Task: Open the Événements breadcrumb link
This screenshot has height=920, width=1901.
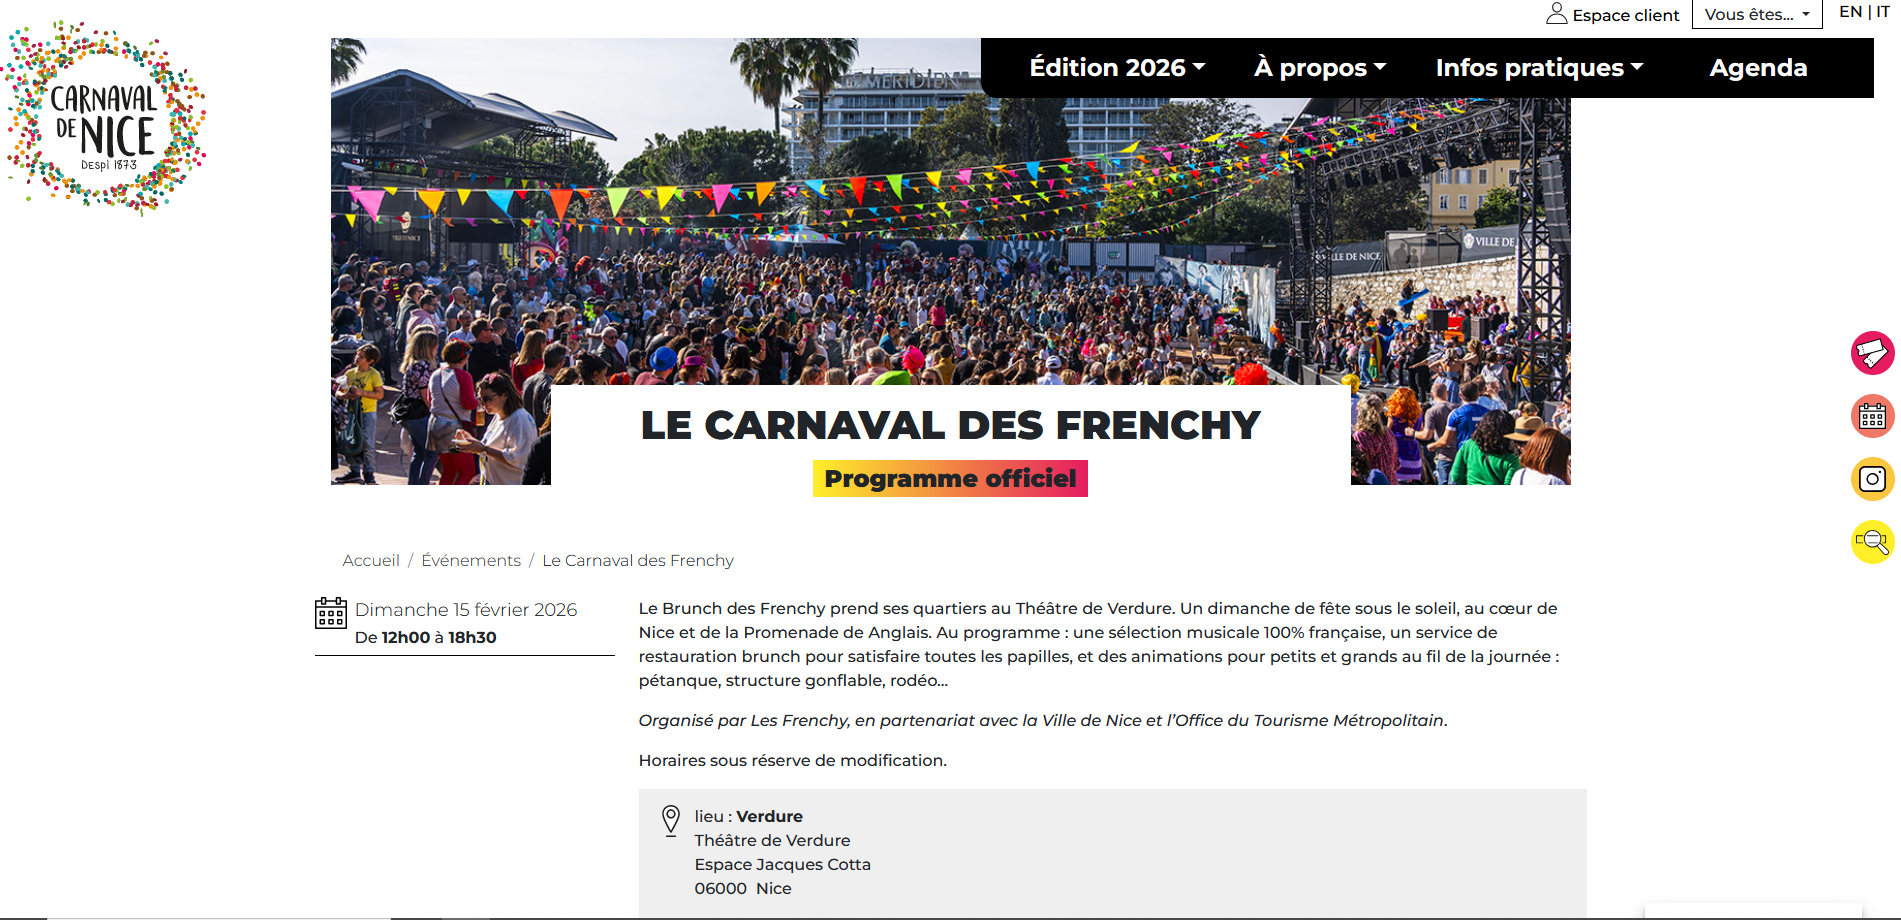Action: [471, 560]
